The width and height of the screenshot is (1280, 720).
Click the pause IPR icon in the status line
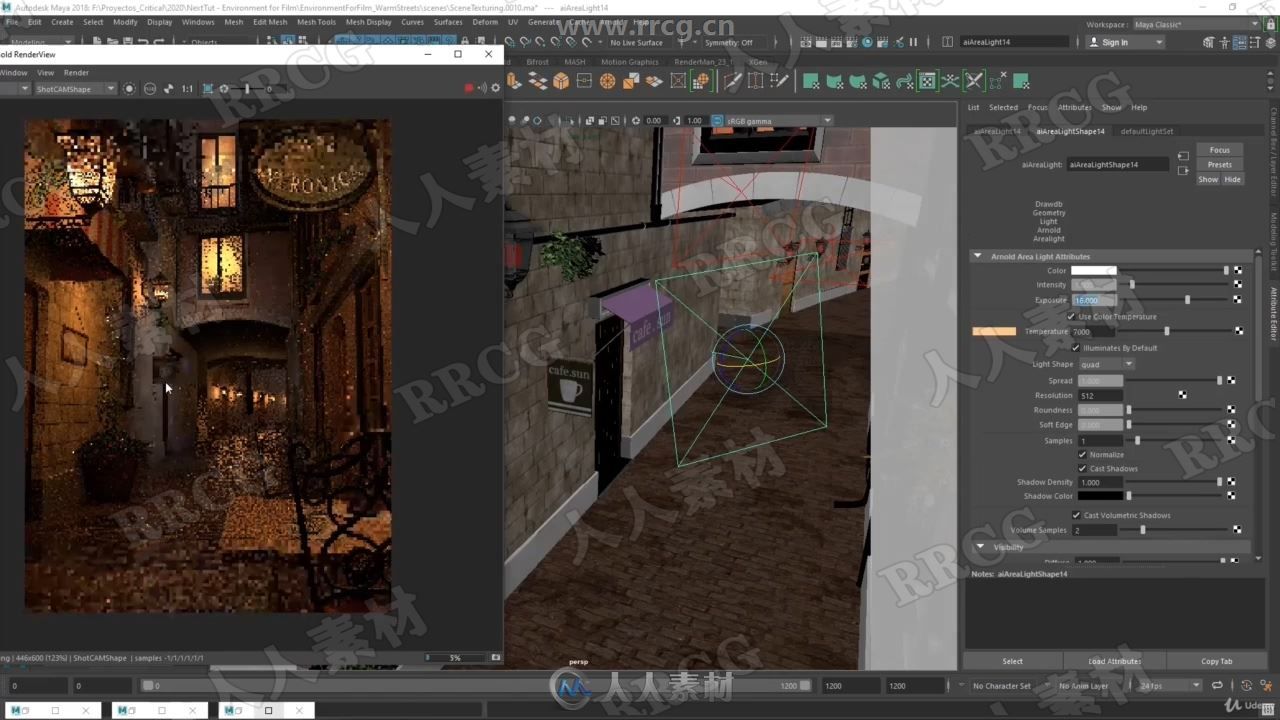(913, 42)
